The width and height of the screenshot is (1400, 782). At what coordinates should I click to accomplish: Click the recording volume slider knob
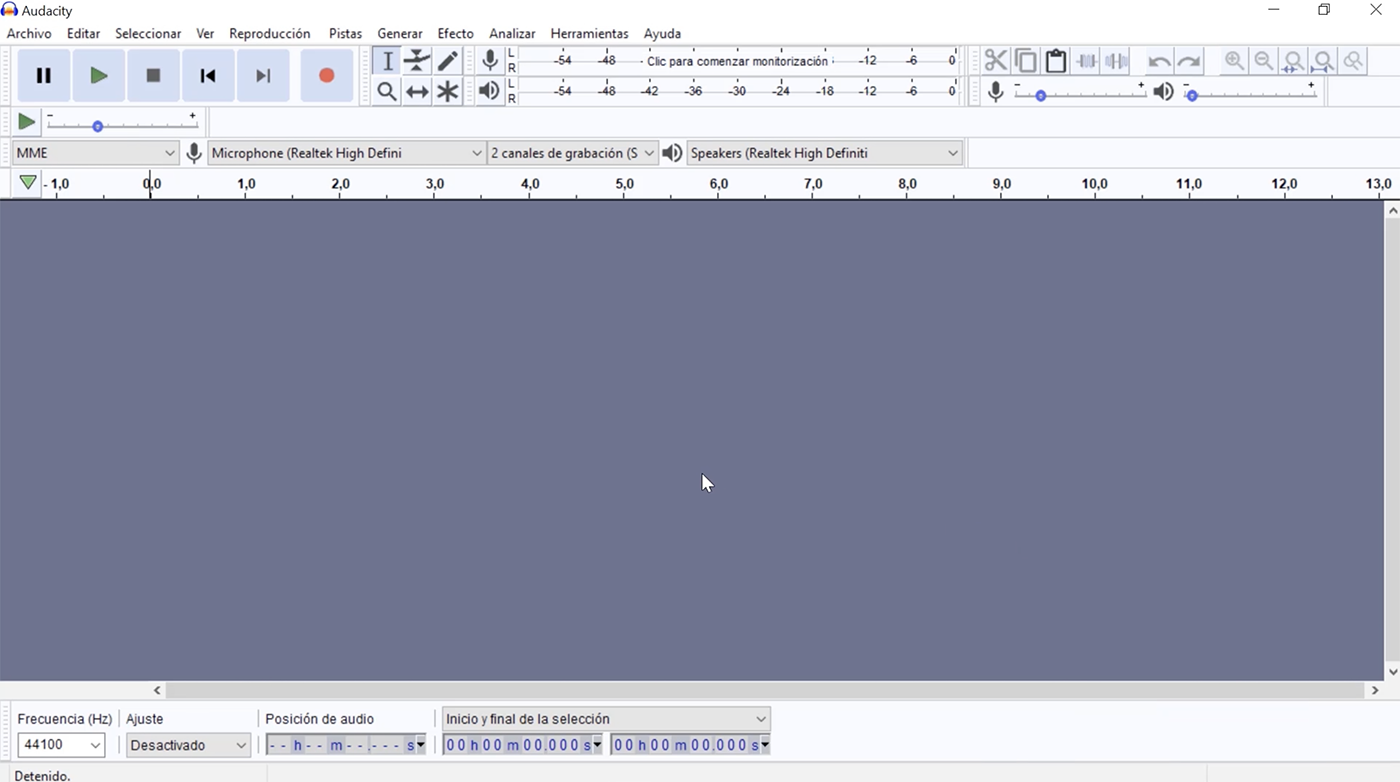coord(1041,96)
